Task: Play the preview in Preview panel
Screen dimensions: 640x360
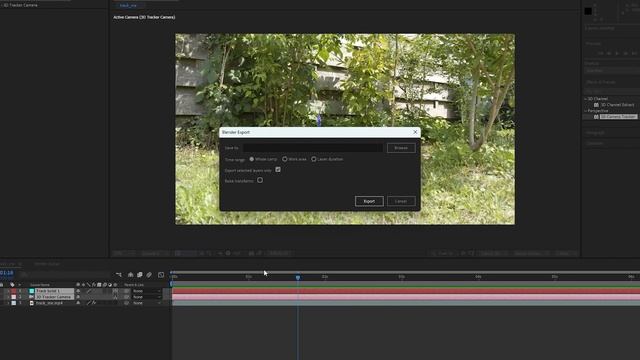Action: point(617,53)
